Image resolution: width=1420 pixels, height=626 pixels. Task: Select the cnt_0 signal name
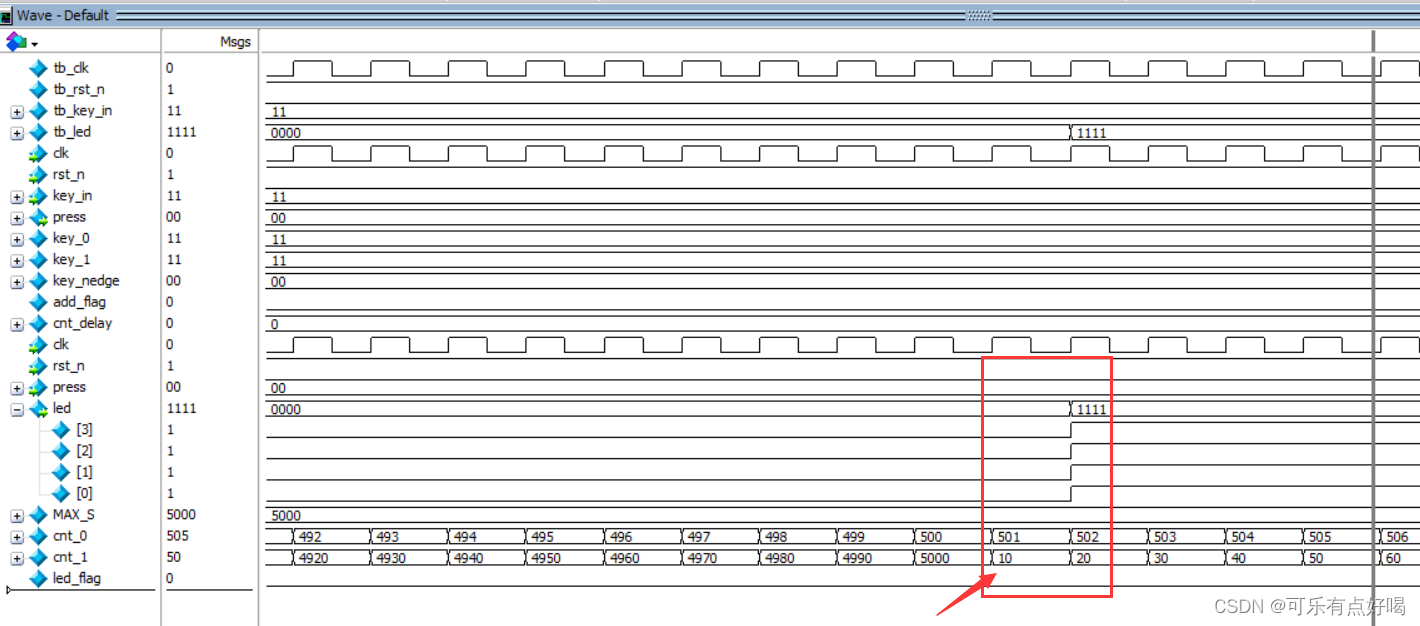pyautogui.click(x=69, y=536)
